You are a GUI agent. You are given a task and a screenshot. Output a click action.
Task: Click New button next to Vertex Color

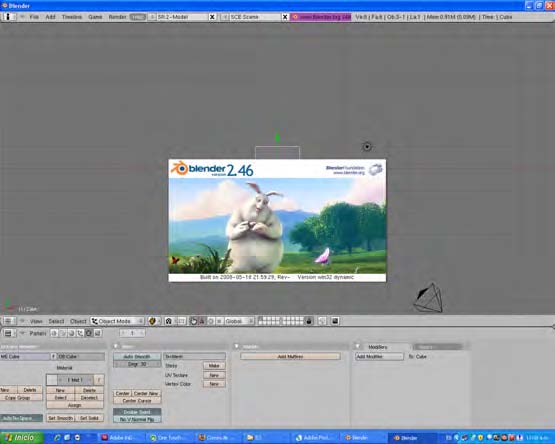click(x=214, y=384)
